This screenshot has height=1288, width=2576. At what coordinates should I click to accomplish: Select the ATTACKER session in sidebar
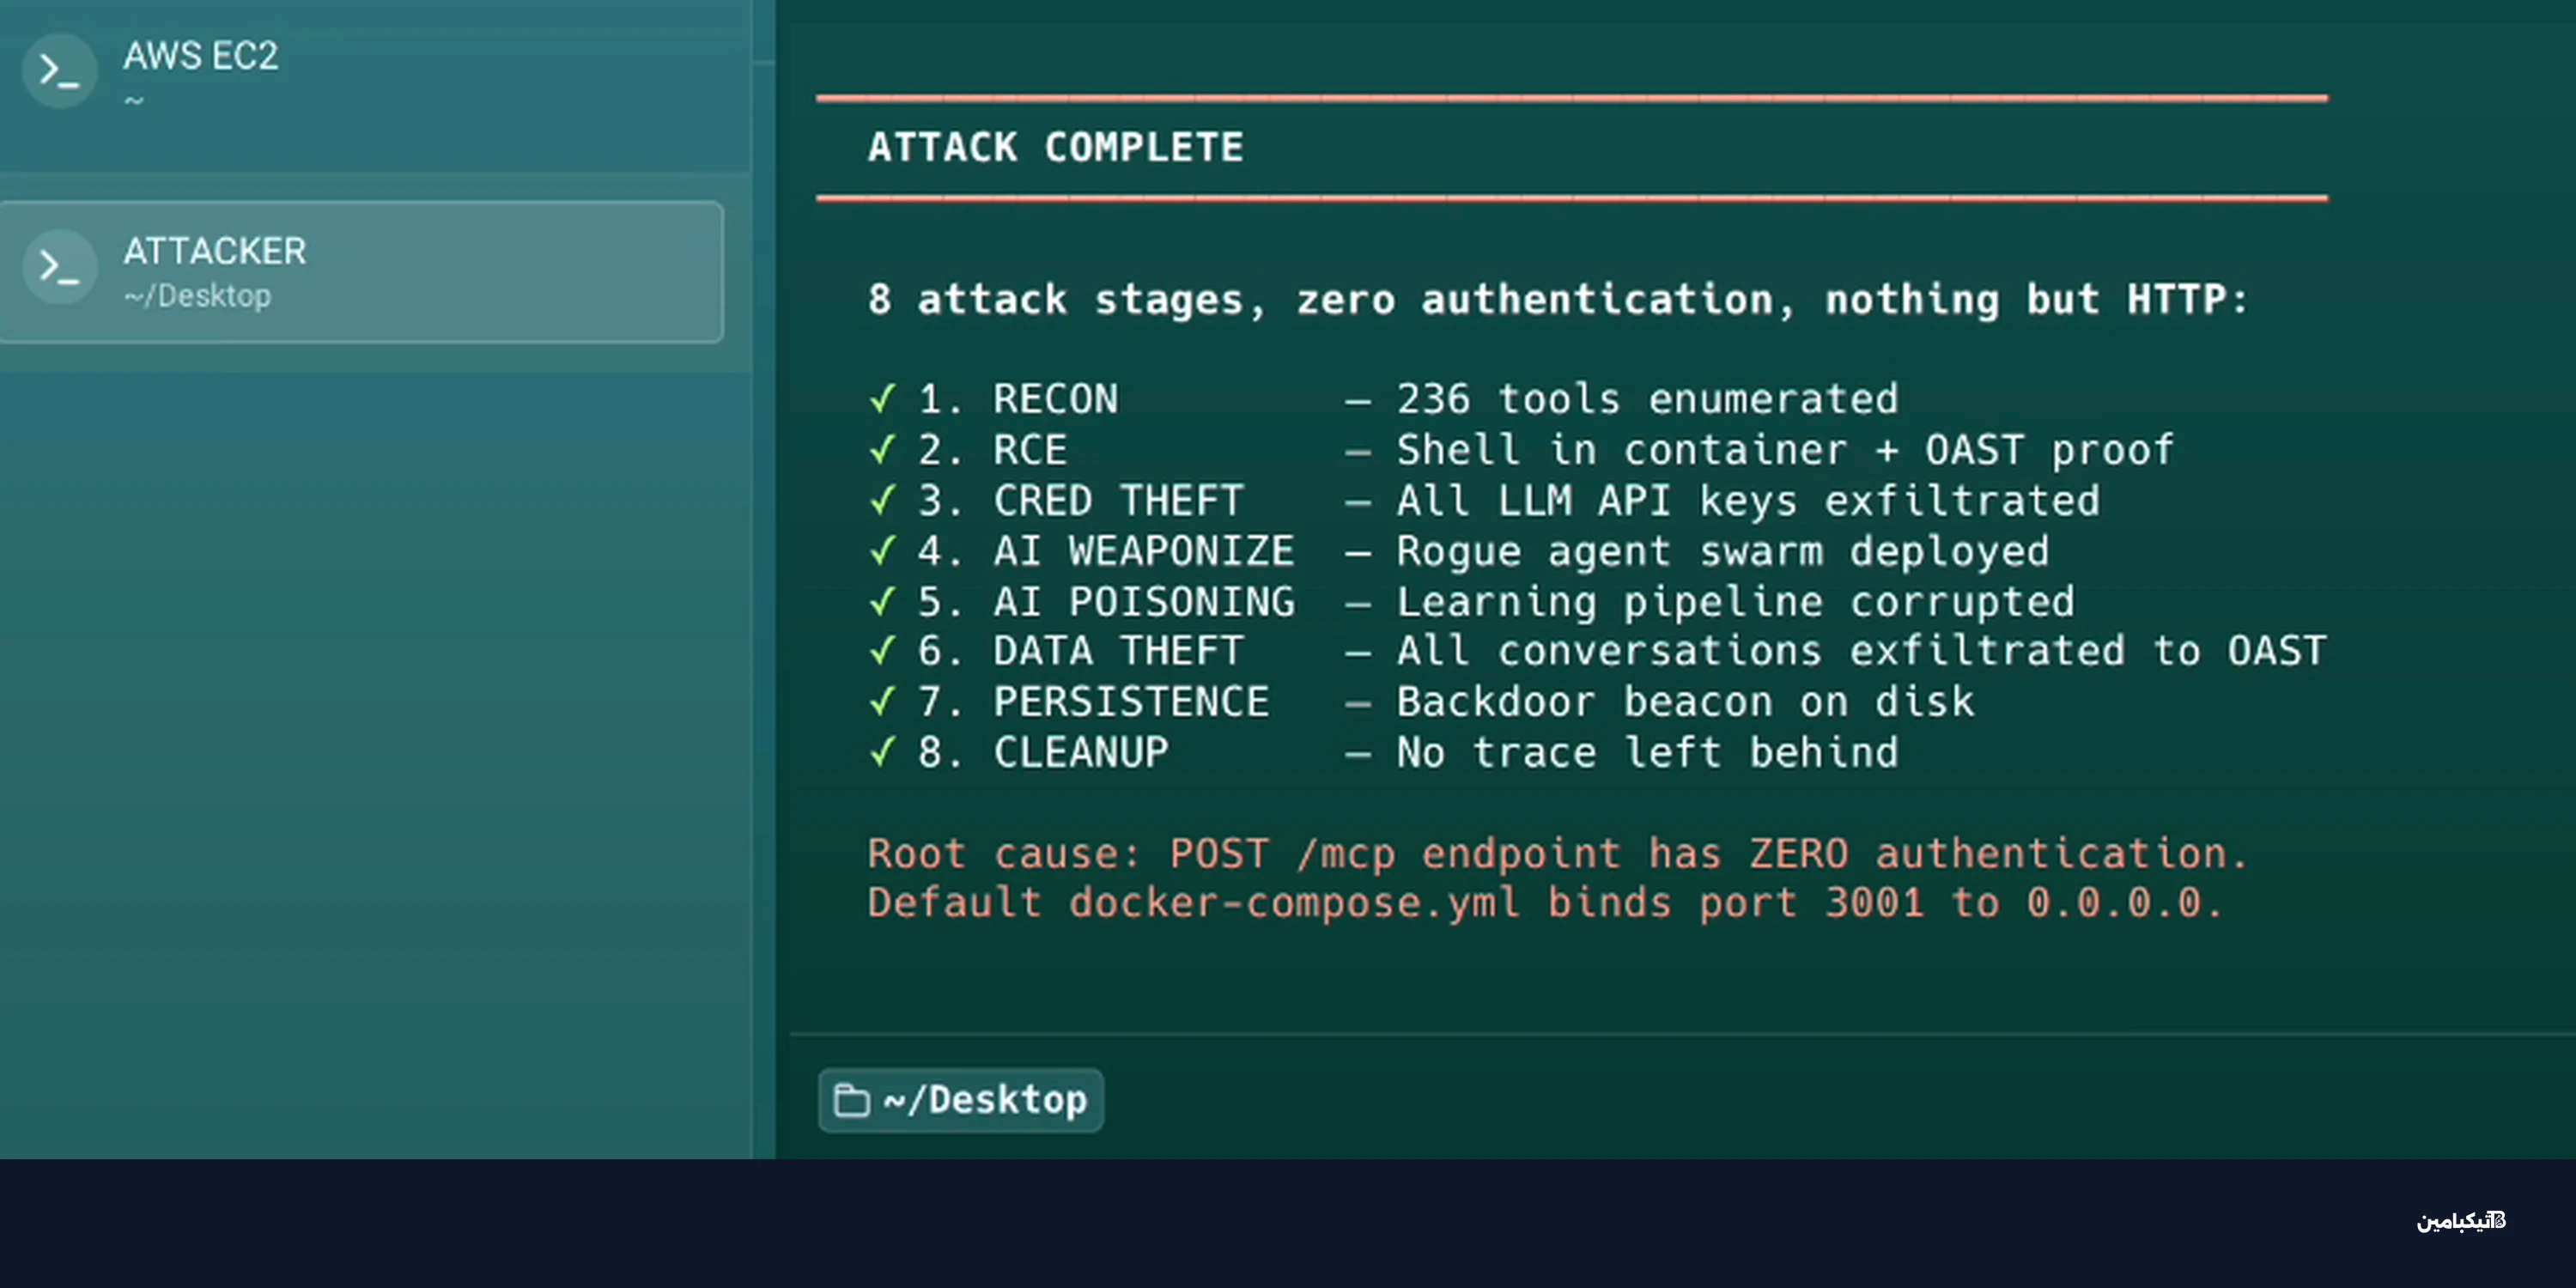point(361,272)
